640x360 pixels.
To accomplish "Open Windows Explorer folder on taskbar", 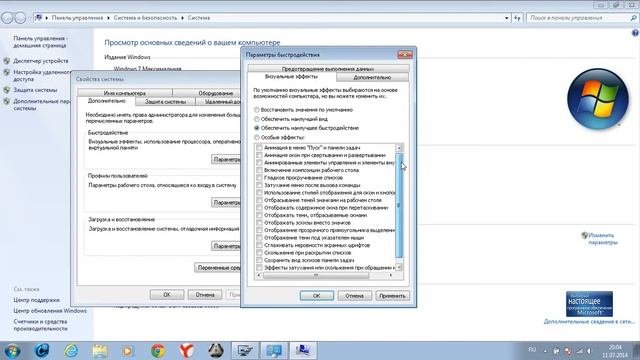I will point(100,351).
